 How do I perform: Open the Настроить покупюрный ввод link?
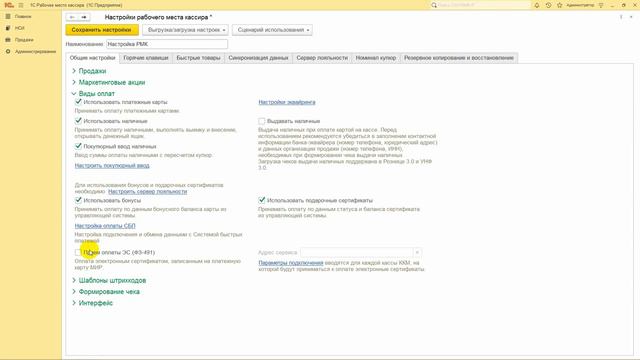[x=112, y=165]
